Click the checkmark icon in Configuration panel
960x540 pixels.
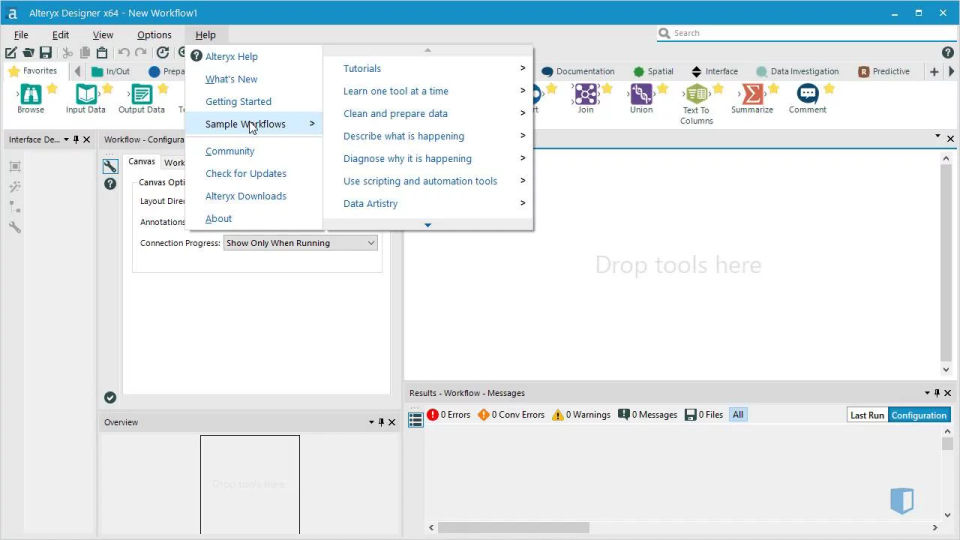coord(110,397)
